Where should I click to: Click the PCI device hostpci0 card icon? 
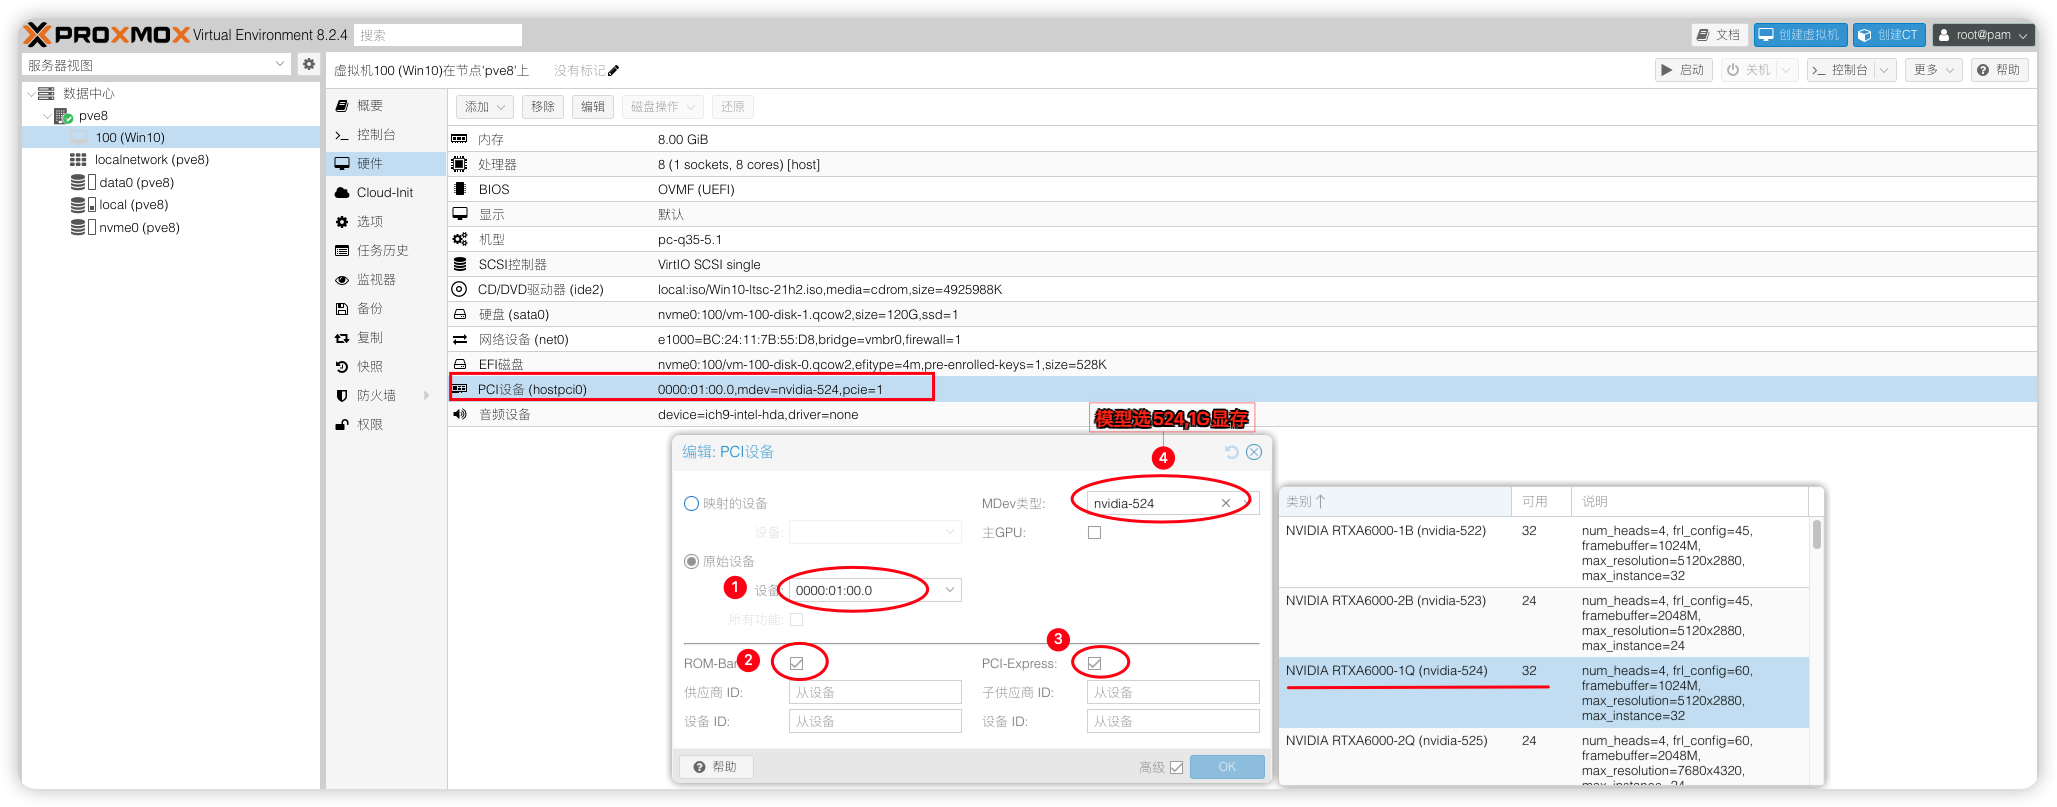(x=459, y=389)
